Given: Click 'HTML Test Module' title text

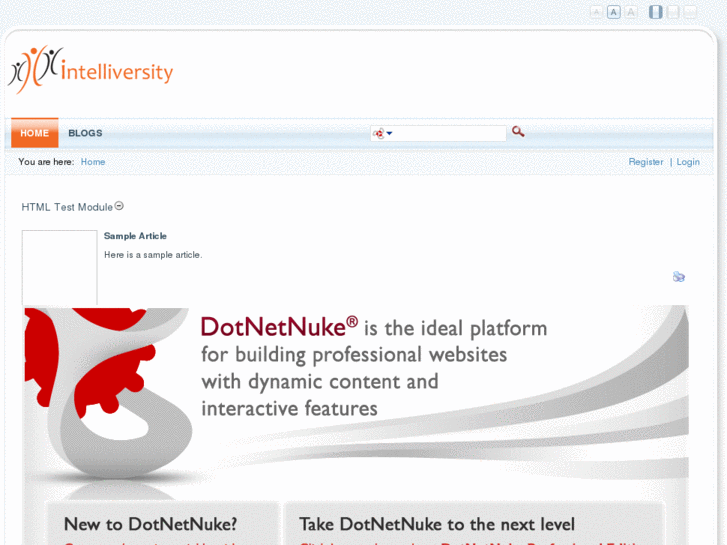Looking at the screenshot, I should [67, 207].
